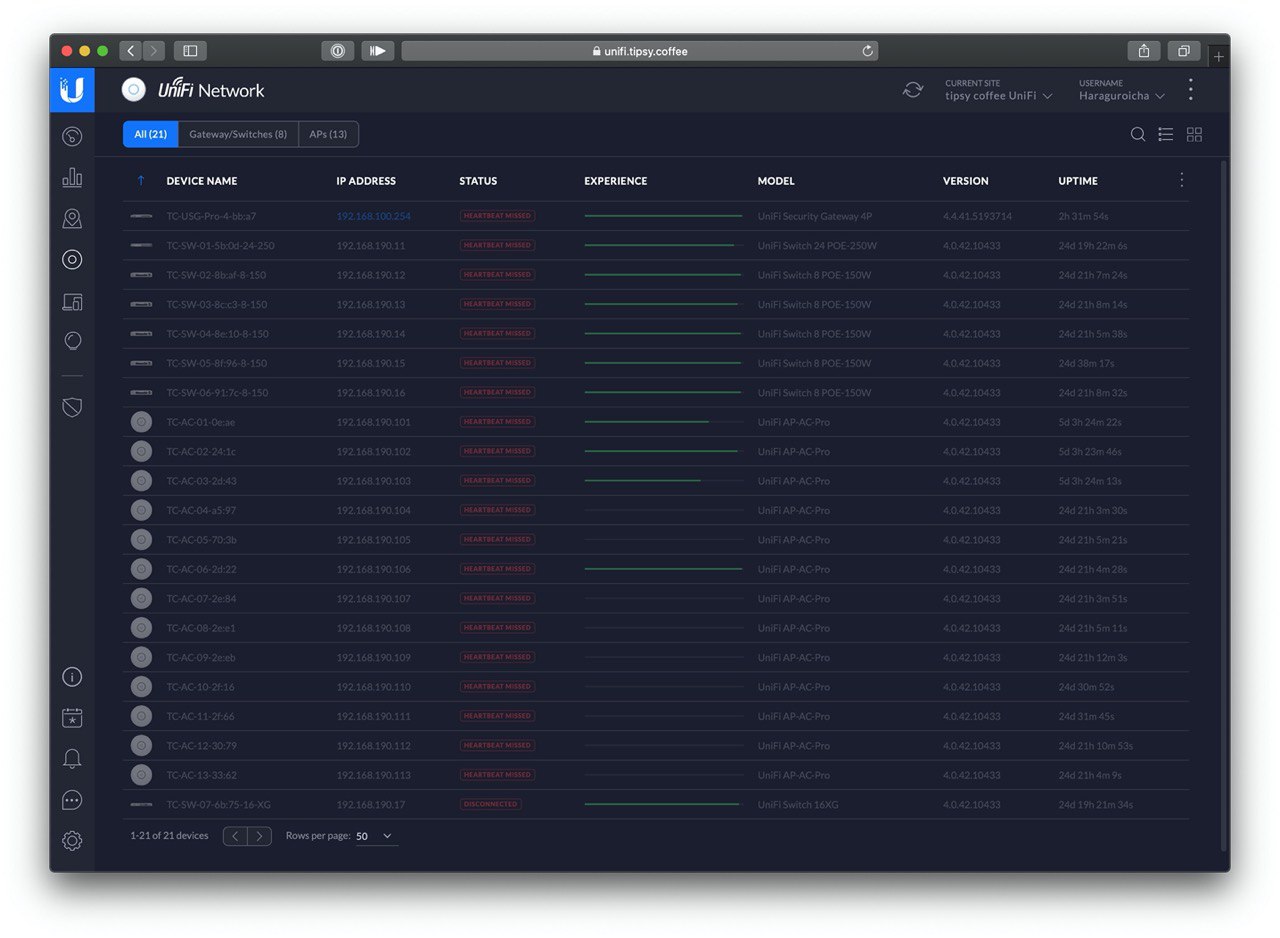The width and height of the screenshot is (1280, 938).
Task: Open the three-dot menu beside the username
Action: pyautogui.click(x=1190, y=90)
